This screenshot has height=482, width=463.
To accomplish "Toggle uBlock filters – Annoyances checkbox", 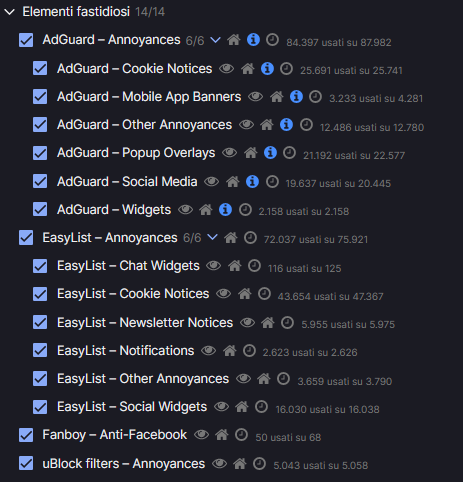I will click(x=26, y=463).
